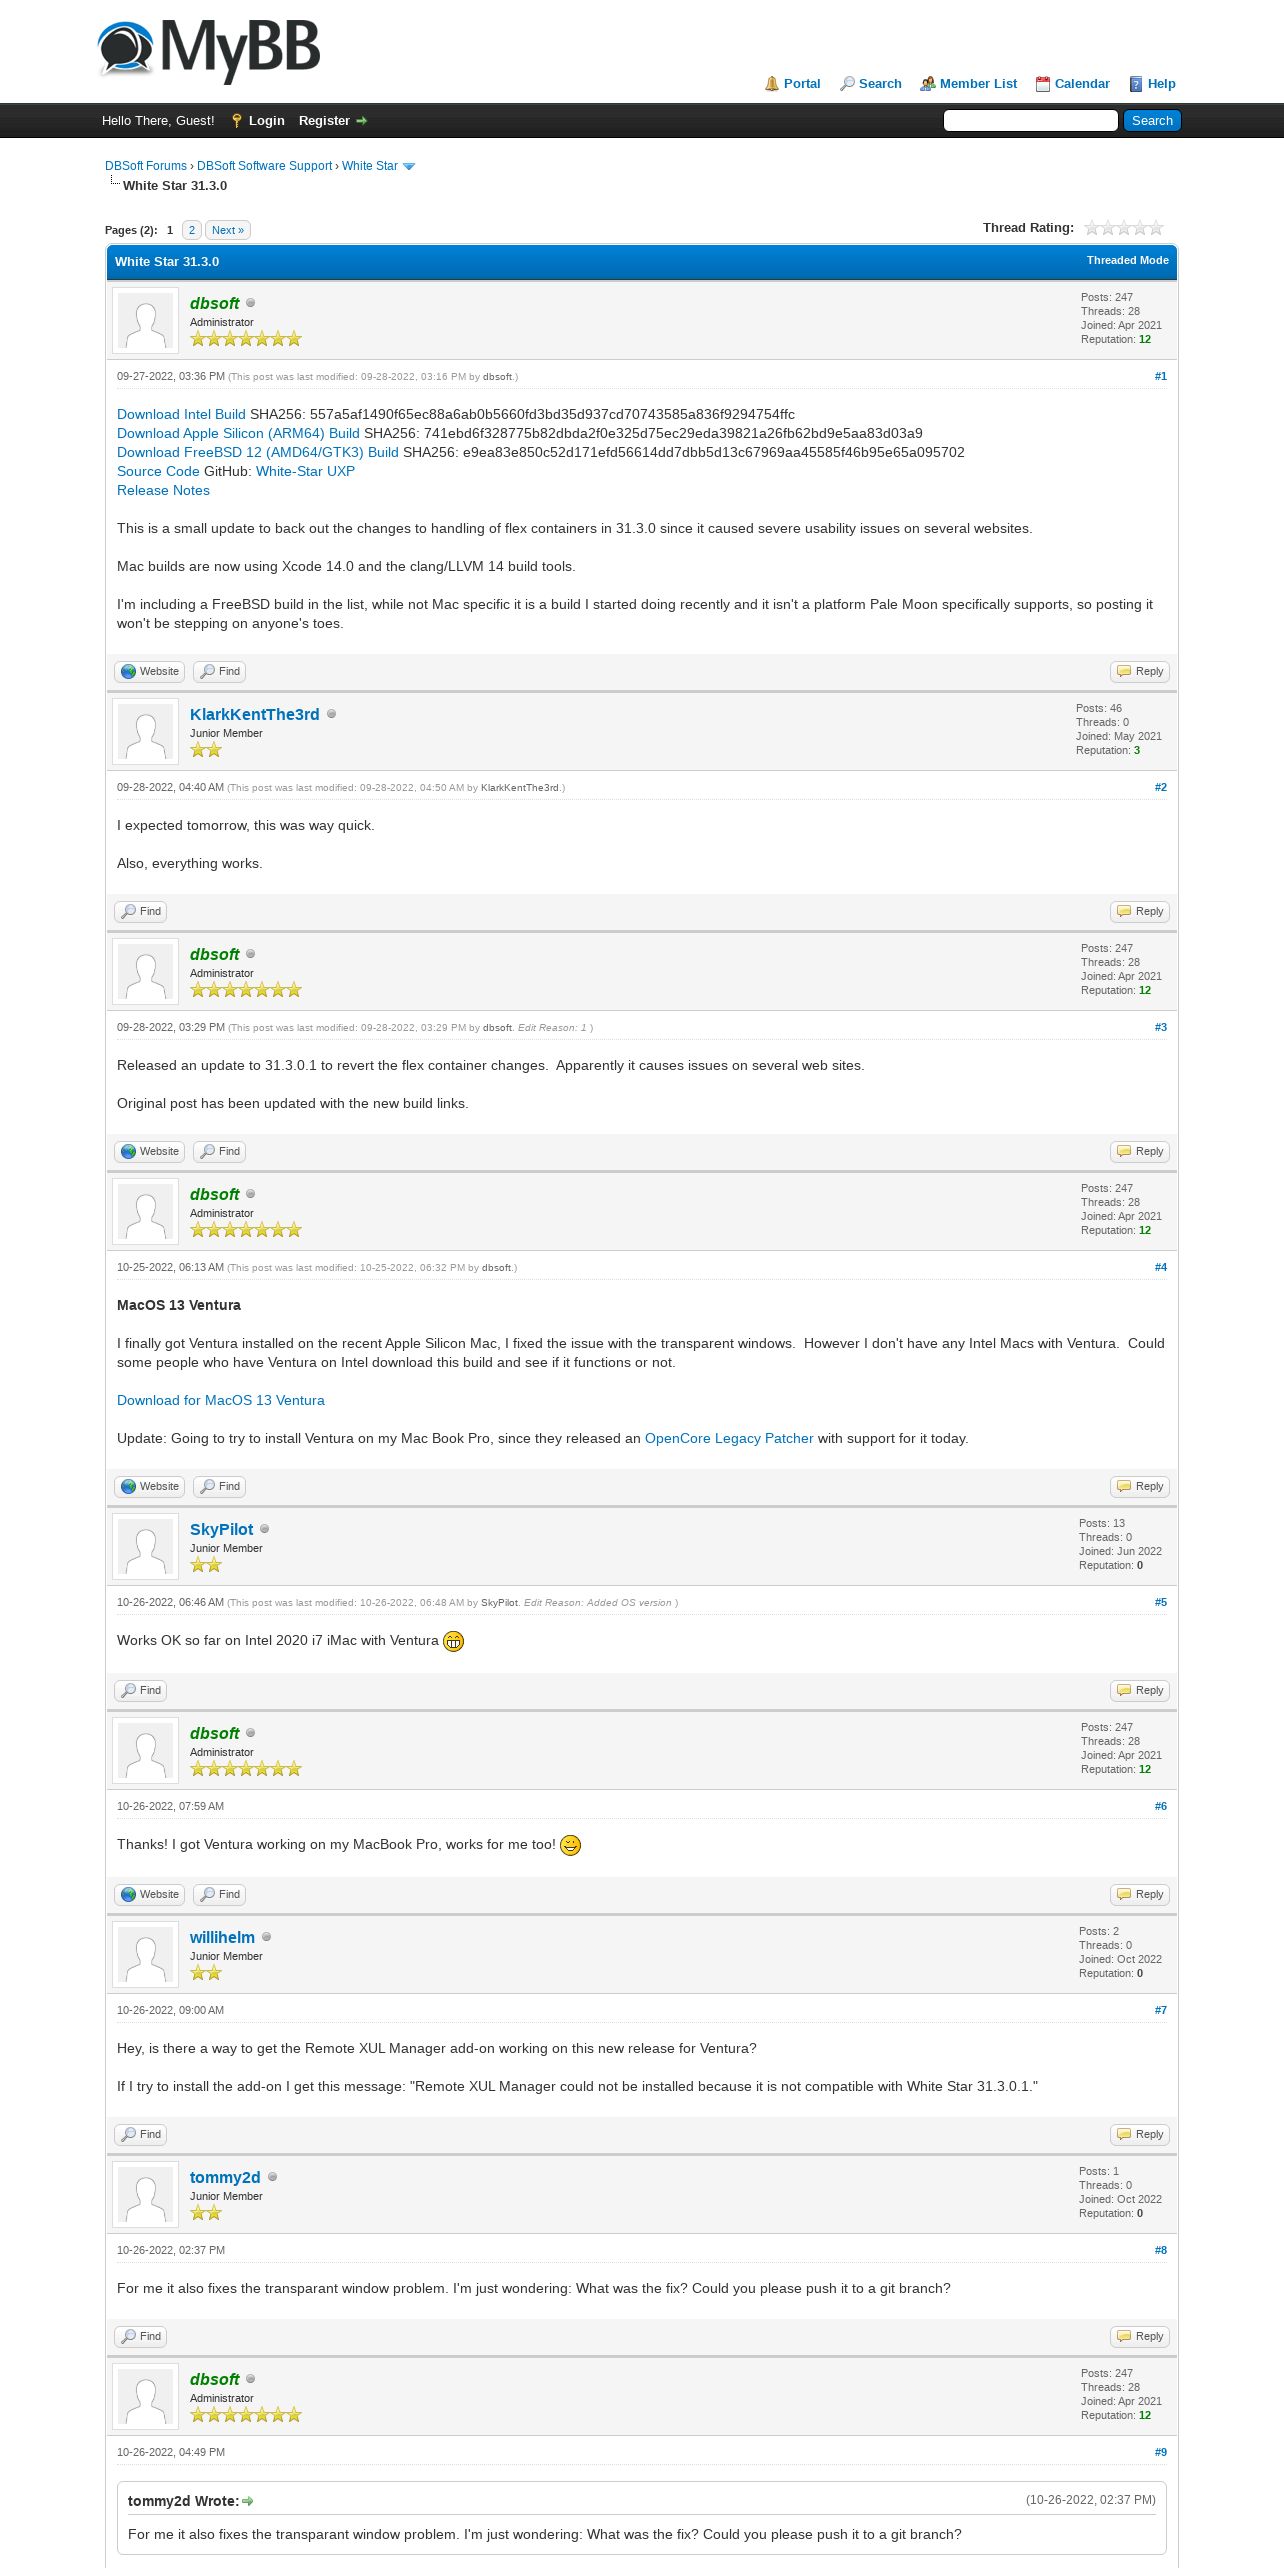Open post #3 permalink
This screenshot has width=1284, height=2568.
pos(1160,1027)
